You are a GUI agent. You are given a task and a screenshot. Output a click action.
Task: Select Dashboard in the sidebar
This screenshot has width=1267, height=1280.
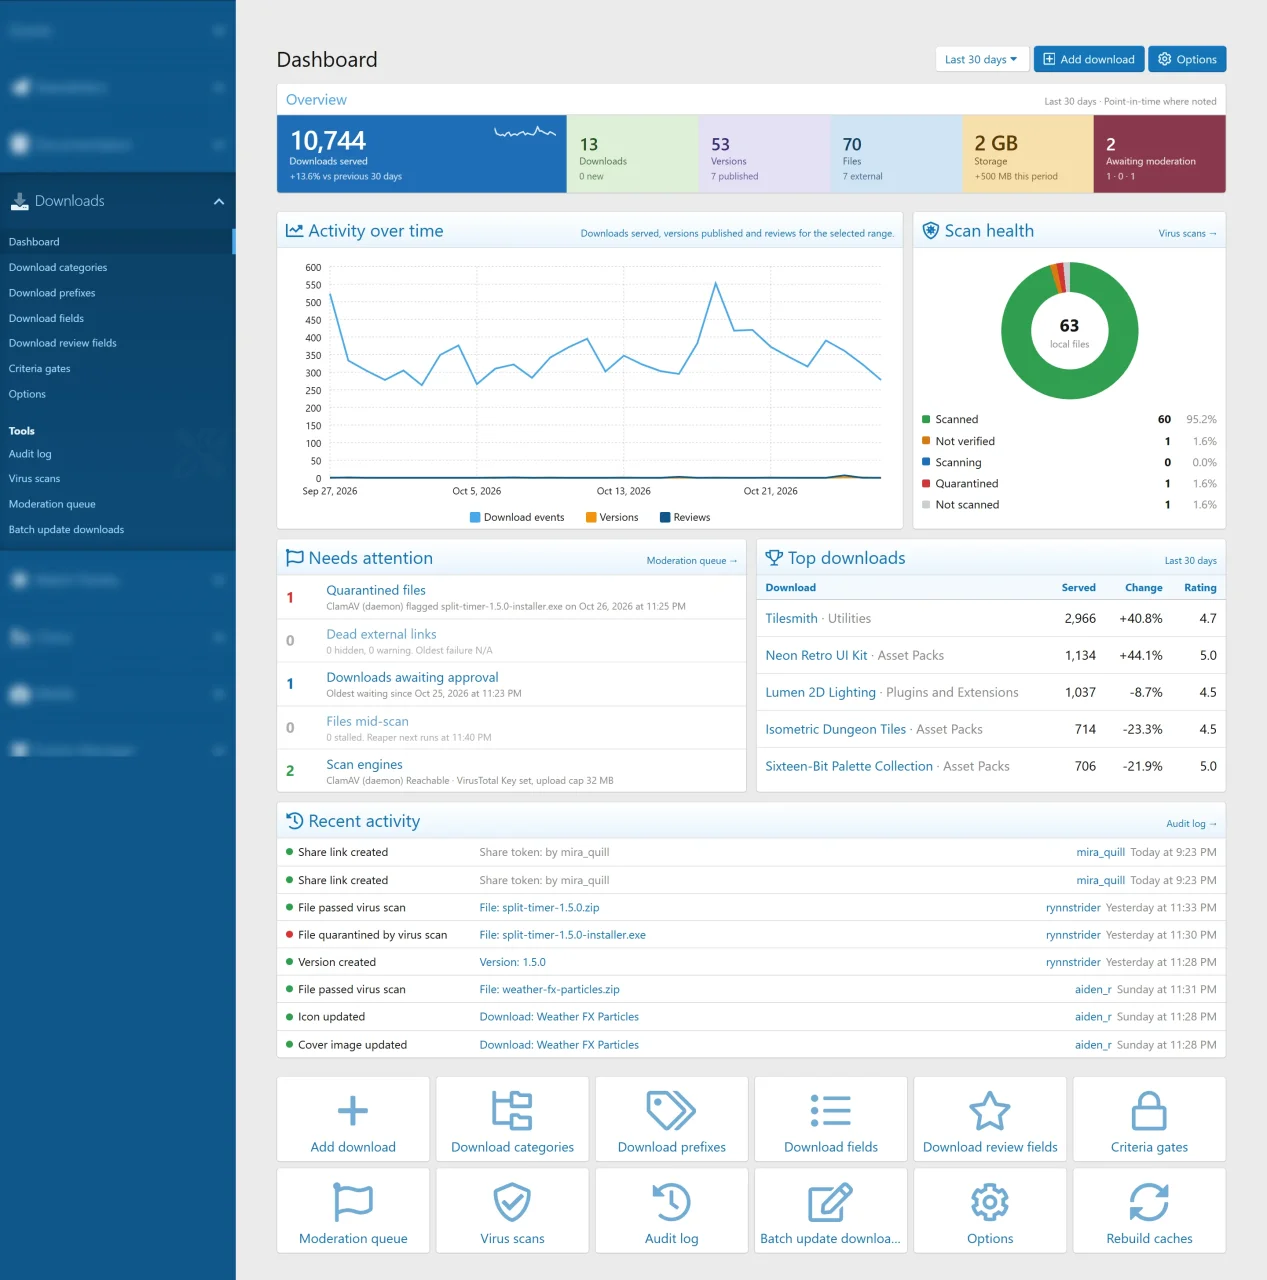coord(117,242)
